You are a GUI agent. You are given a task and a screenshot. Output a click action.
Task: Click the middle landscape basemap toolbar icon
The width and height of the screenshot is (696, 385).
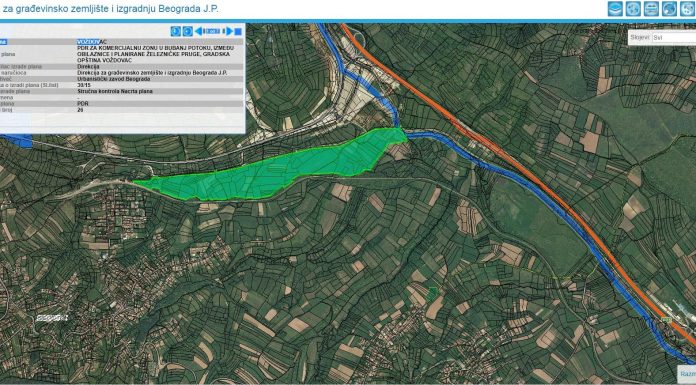[x=652, y=9]
